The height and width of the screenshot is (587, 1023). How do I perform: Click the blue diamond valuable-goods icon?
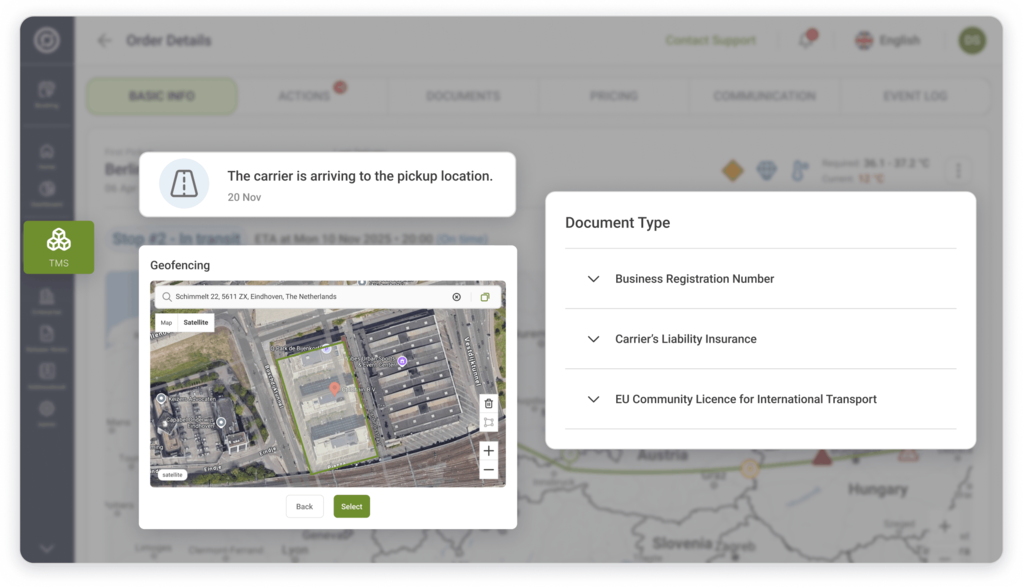click(x=766, y=170)
